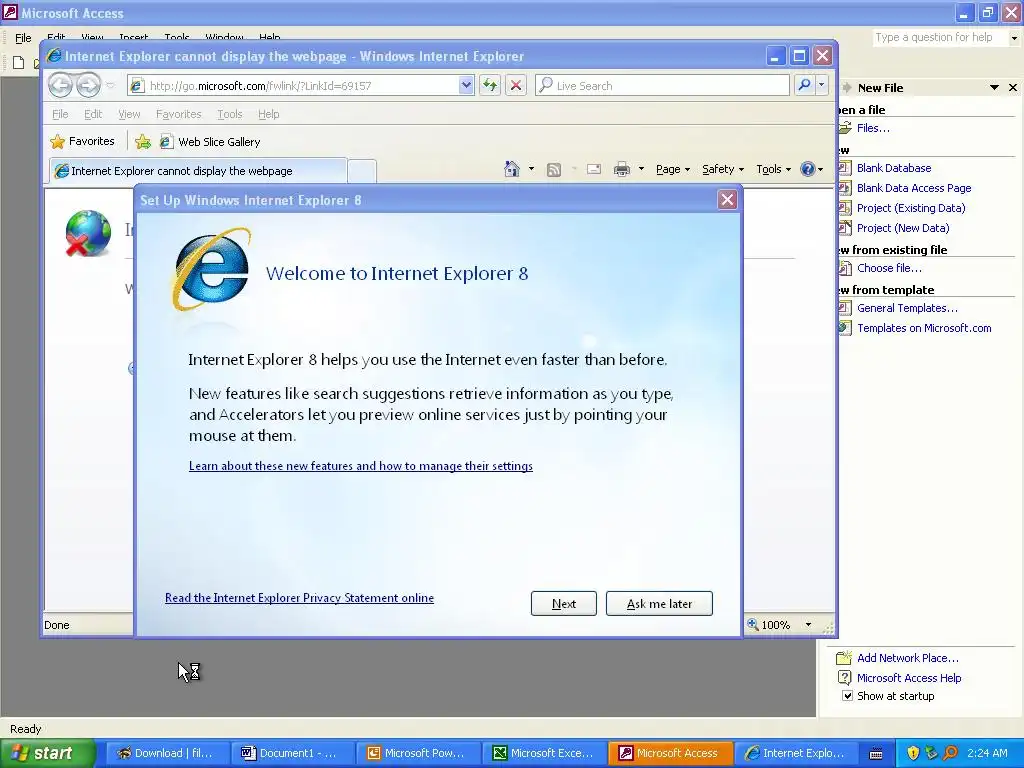The height and width of the screenshot is (768, 1024).
Task: Open the Tools dropdown in command bar
Action: (x=773, y=169)
